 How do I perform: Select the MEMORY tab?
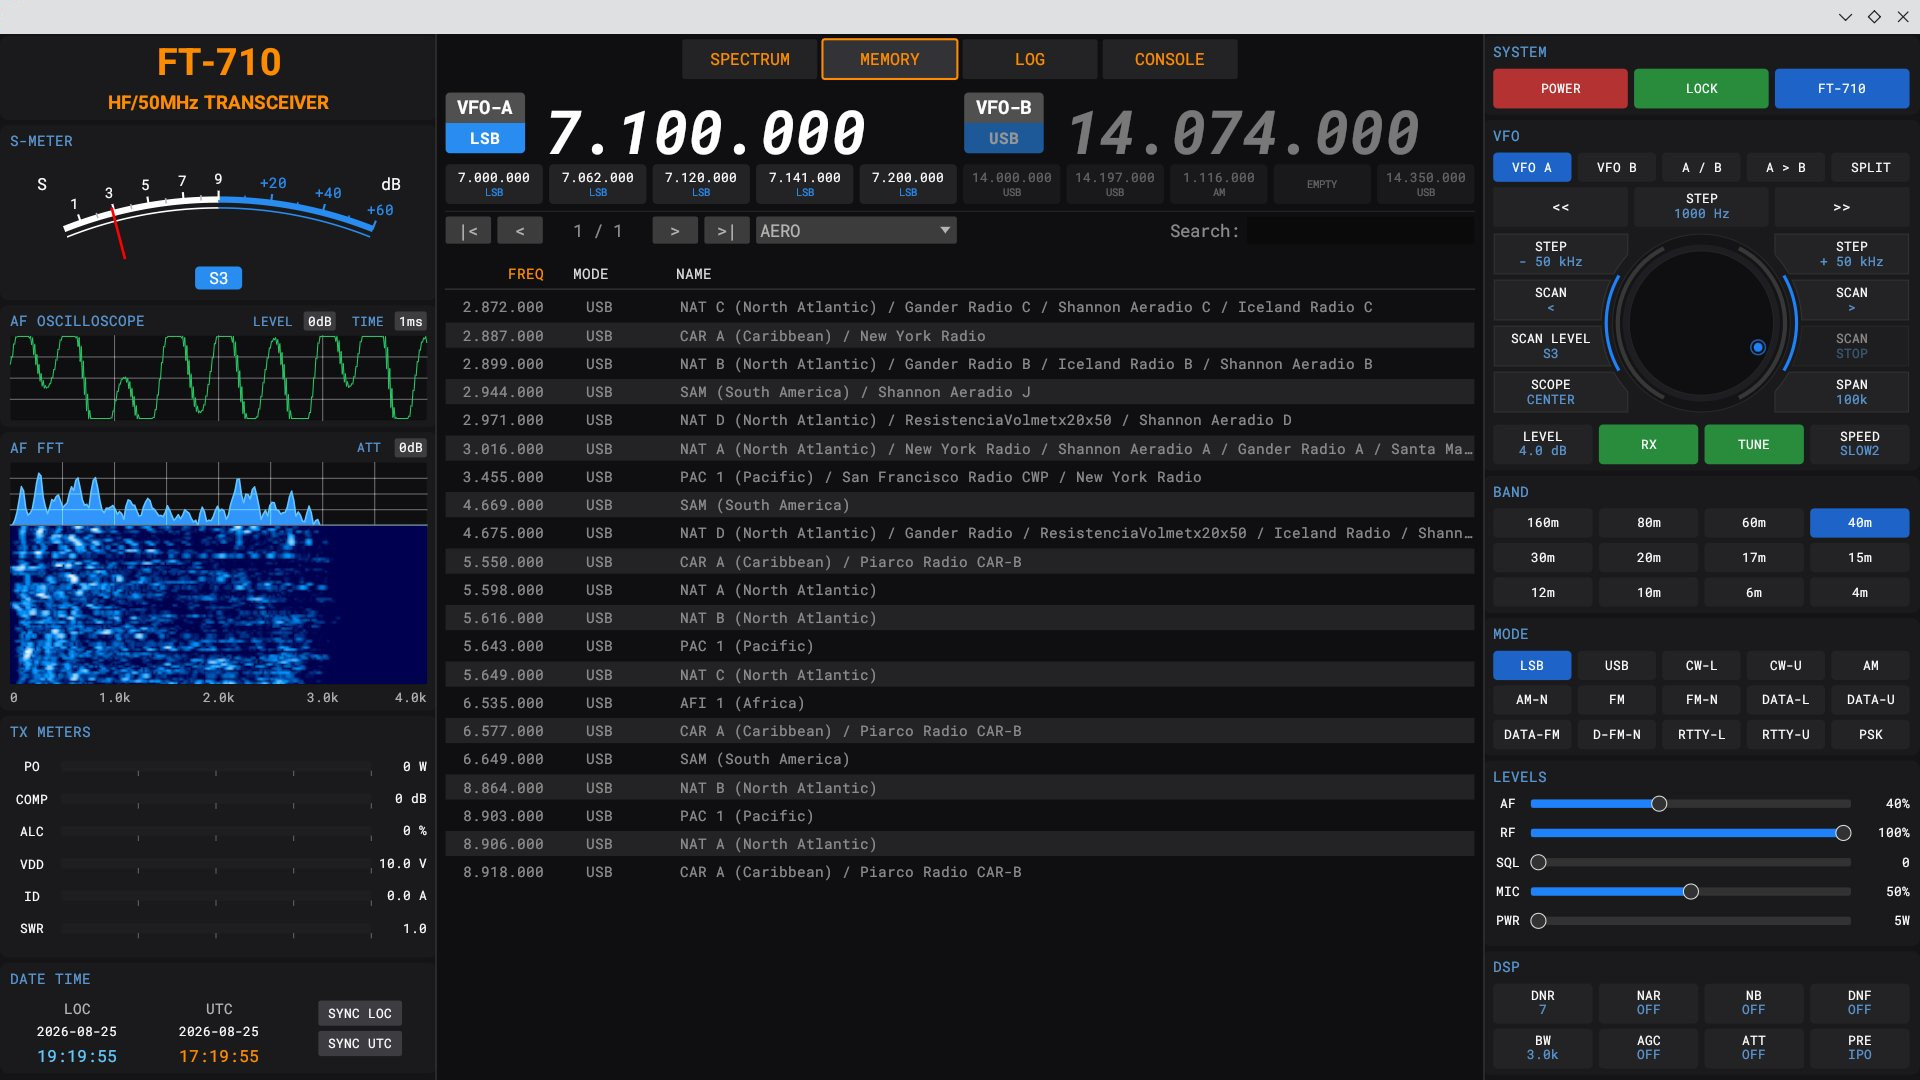[889, 60]
